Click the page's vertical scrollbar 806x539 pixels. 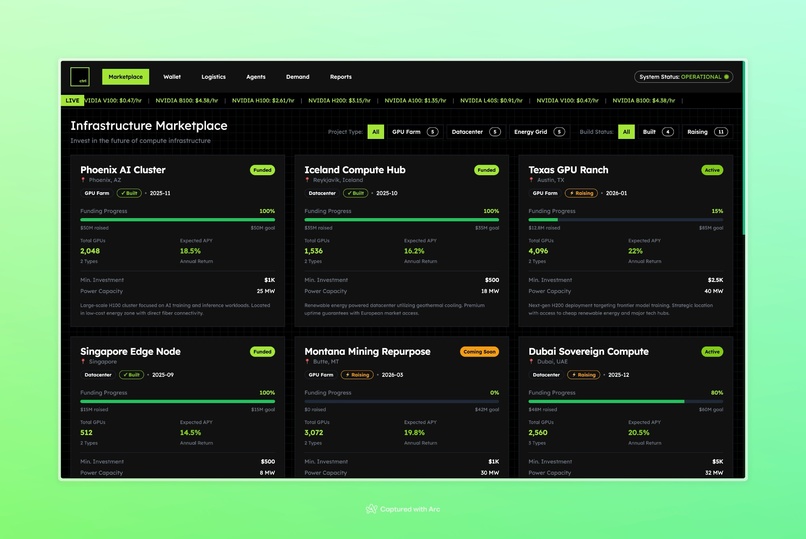tap(743, 149)
